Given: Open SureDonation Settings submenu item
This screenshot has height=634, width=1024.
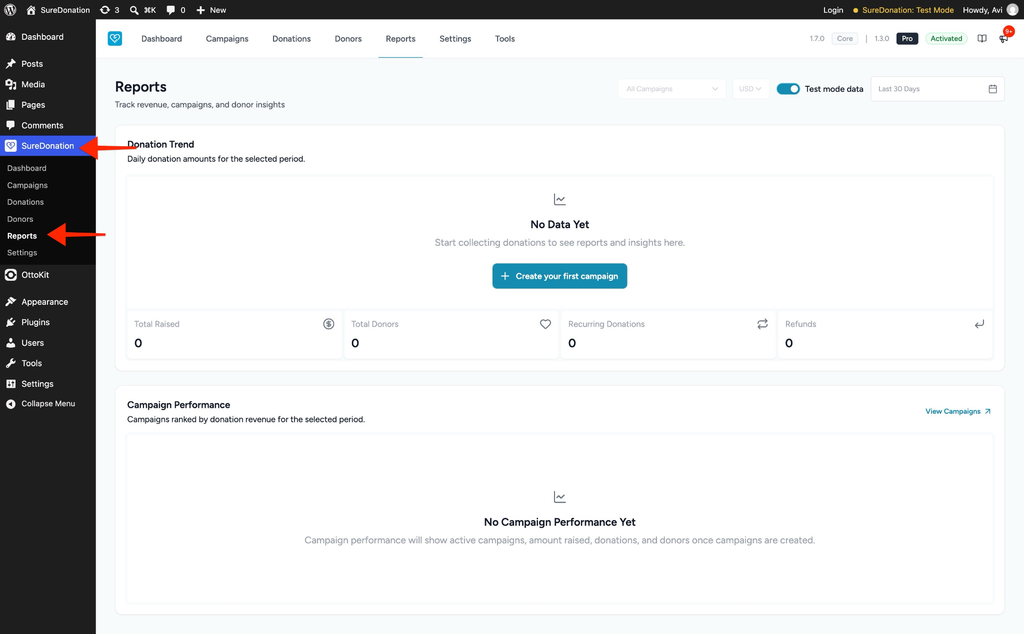Looking at the screenshot, I should 22,253.
